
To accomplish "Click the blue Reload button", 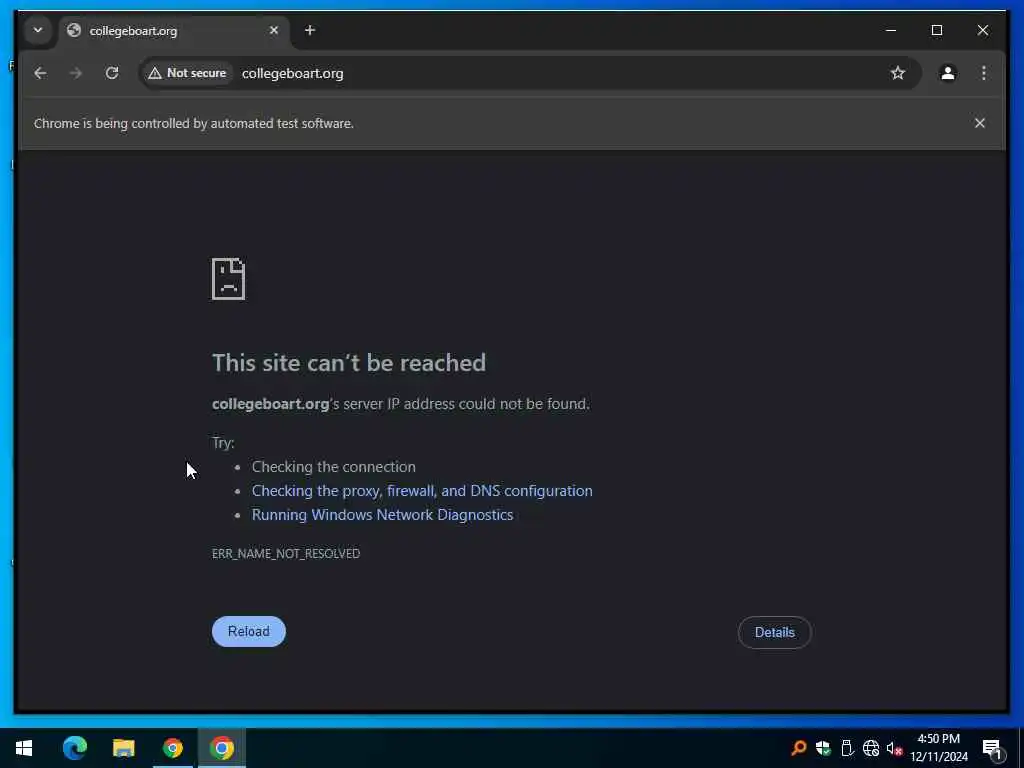I will pyautogui.click(x=249, y=632).
